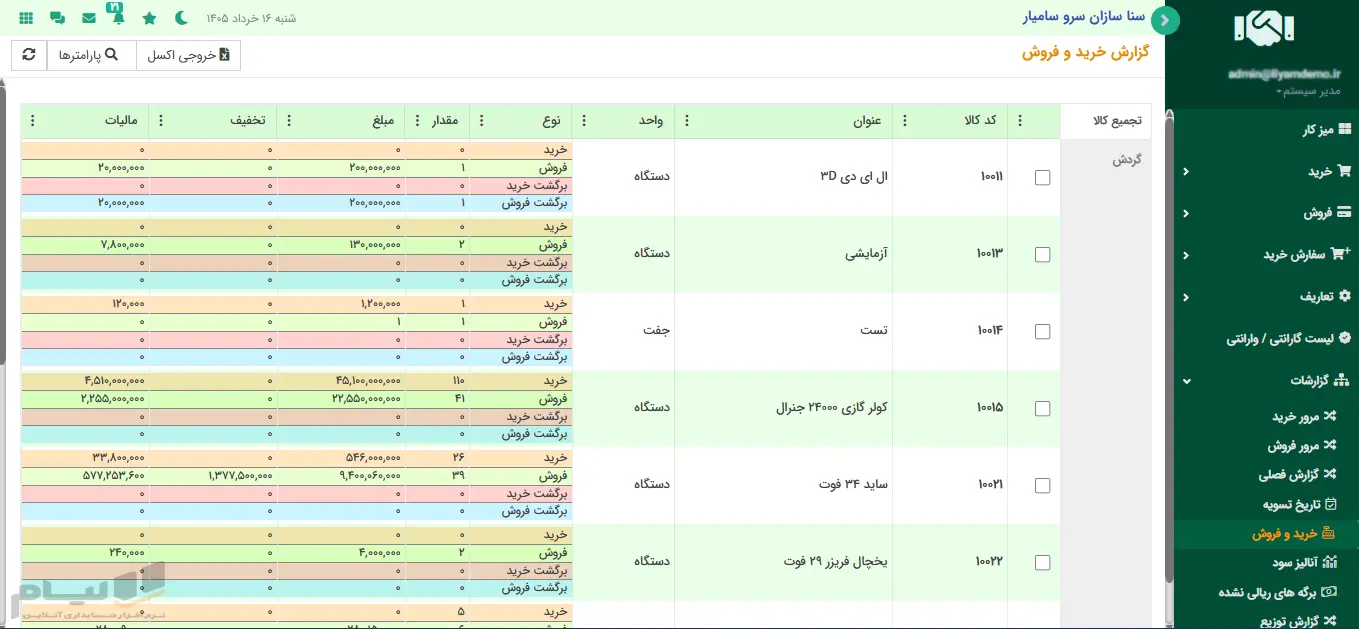Viewport: 1359px width, 629px height.
Task: Sort by مبلغ column header
Action: [x=385, y=121]
